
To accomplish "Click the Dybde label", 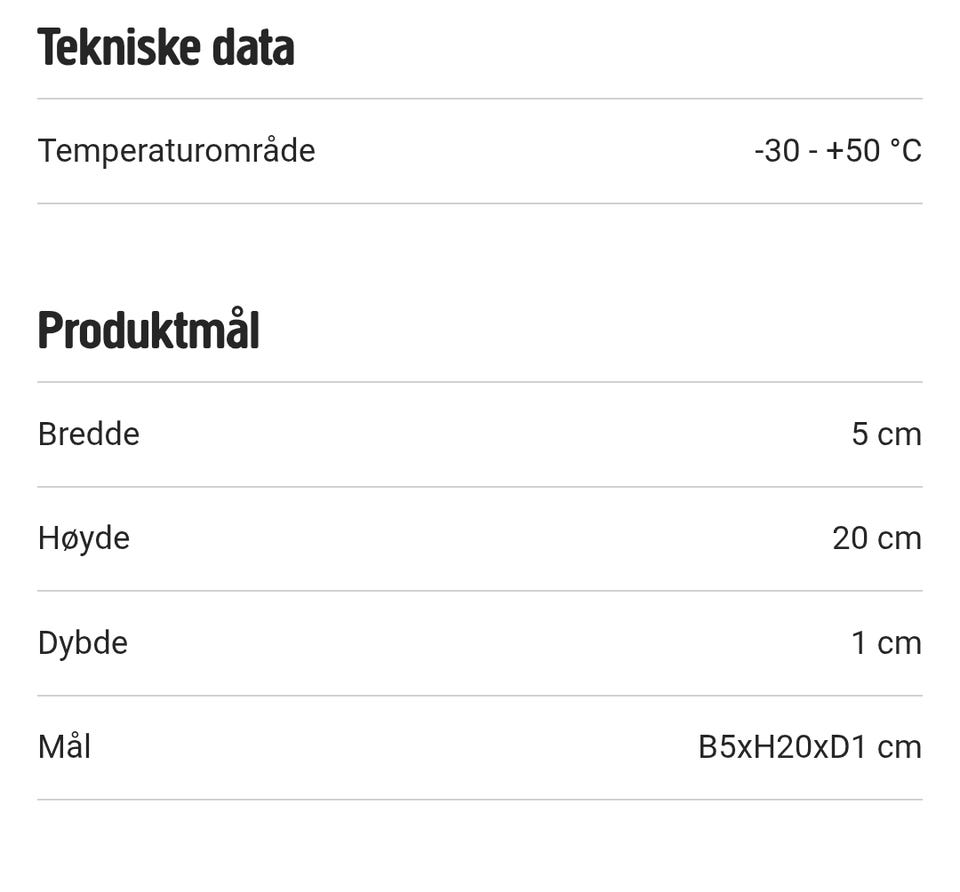I will [x=83, y=642].
